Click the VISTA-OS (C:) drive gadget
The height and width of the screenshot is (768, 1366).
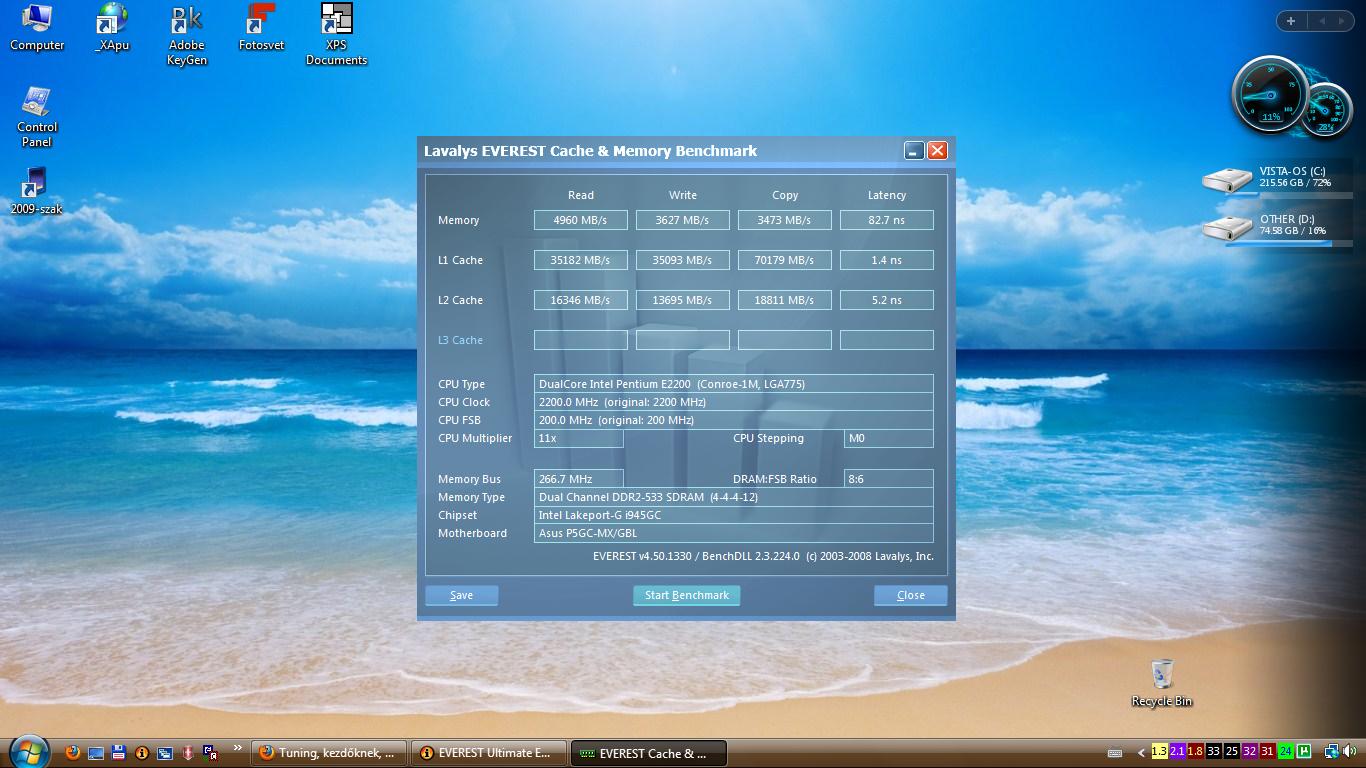click(x=1277, y=179)
